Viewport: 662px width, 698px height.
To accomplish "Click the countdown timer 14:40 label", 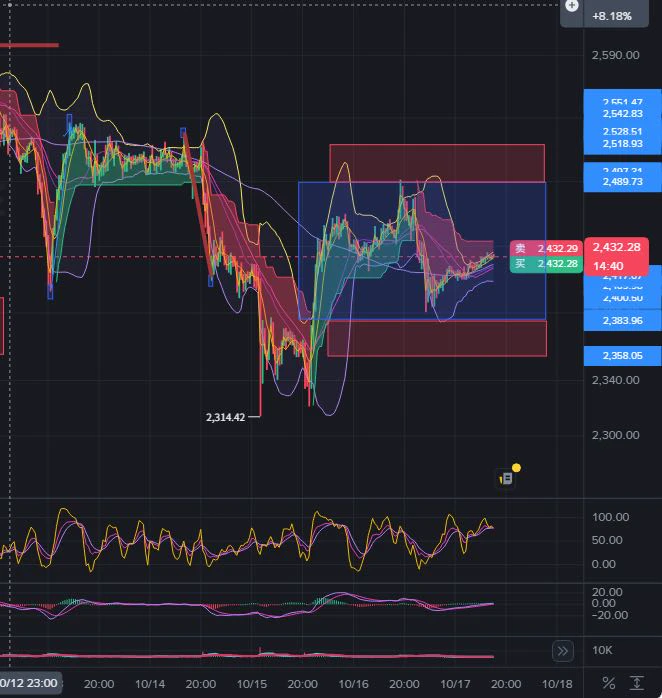I will [608, 266].
